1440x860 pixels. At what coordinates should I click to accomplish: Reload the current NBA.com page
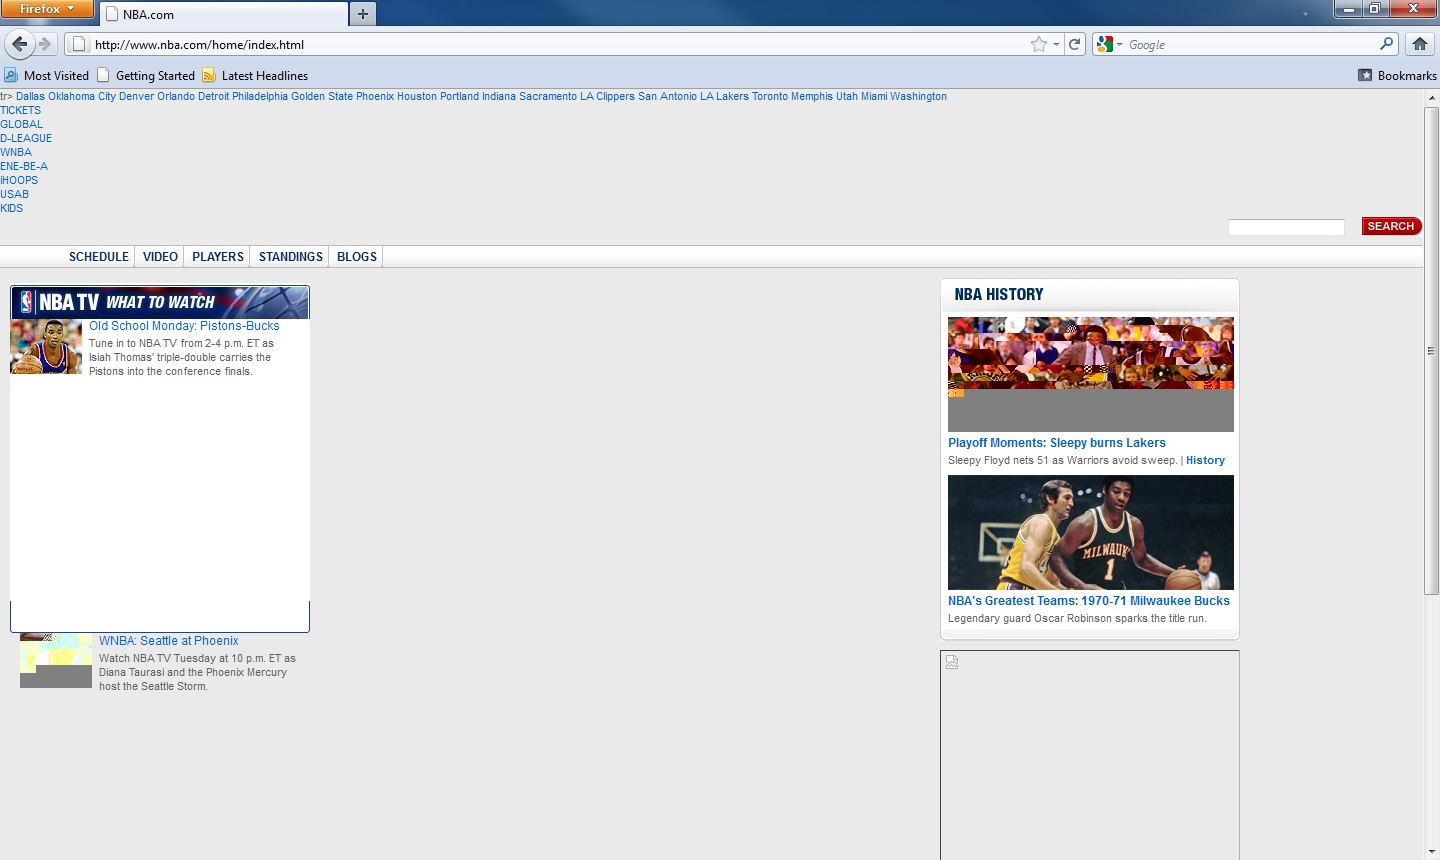click(x=1075, y=44)
